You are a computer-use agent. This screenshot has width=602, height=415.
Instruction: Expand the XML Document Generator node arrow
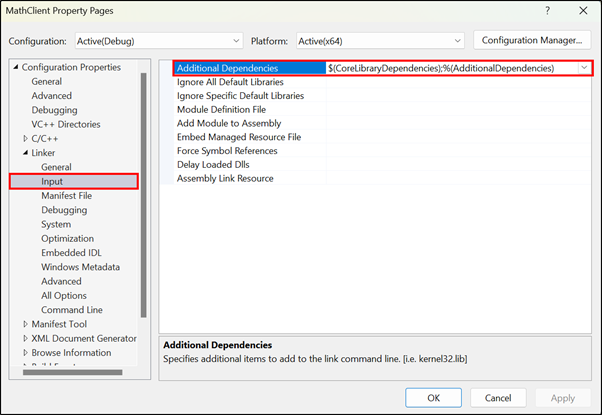(x=25, y=338)
